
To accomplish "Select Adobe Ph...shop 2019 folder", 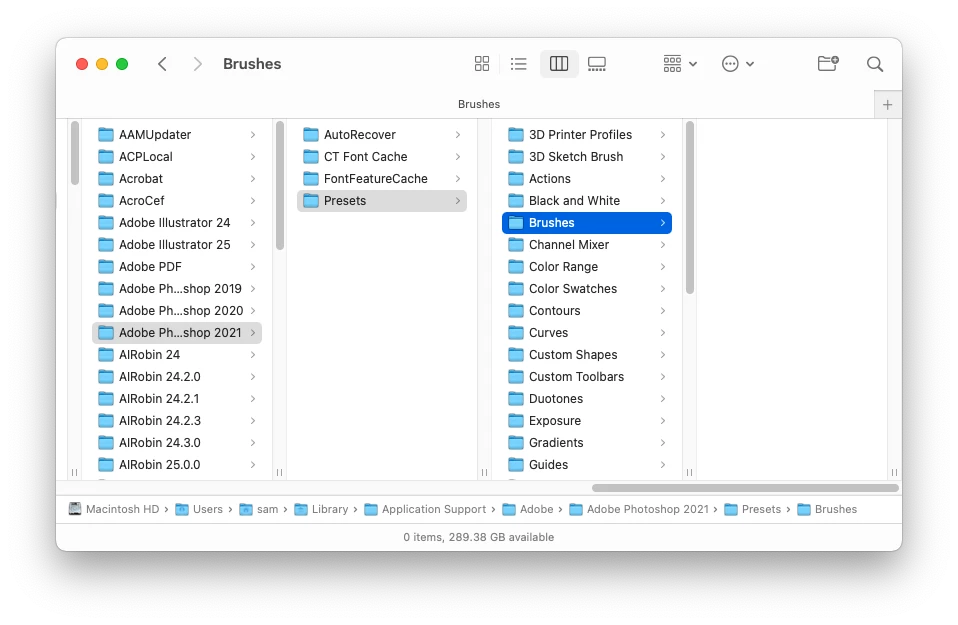I will pyautogui.click(x=177, y=288).
